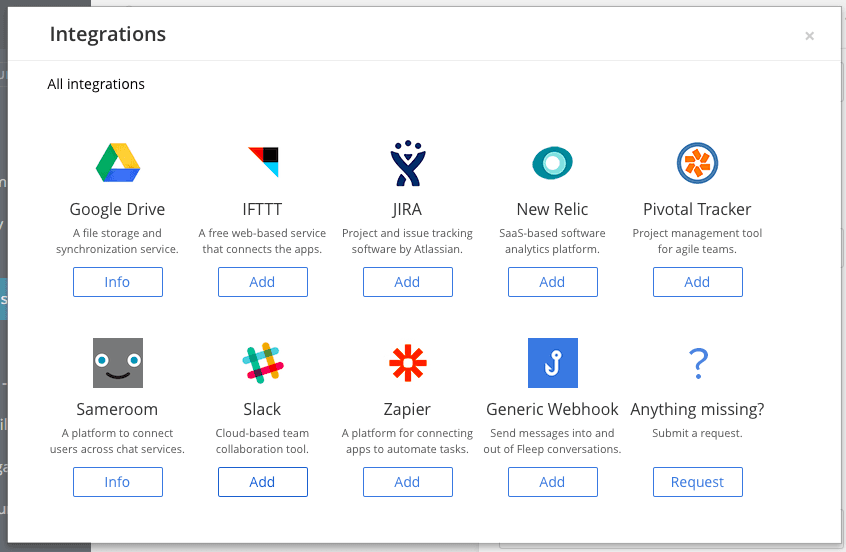Click the New Relic logo icon
Image resolution: width=846 pixels, height=552 pixels.
pyautogui.click(x=552, y=162)
